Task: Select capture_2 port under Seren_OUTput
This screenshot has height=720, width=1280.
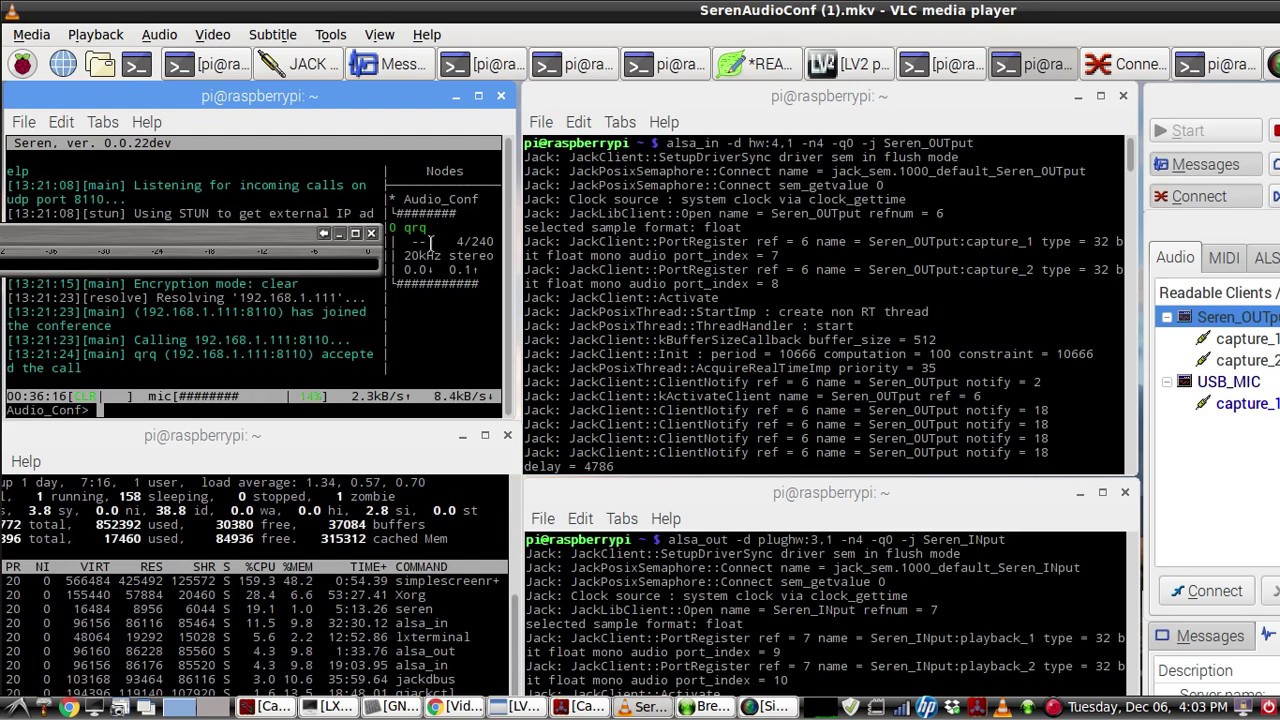Action: pos(1247,360)
